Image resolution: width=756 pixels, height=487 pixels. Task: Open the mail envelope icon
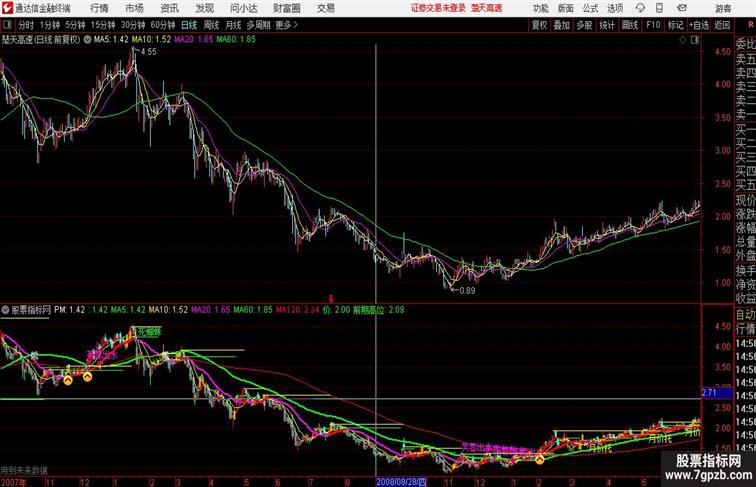coord(682,8)
